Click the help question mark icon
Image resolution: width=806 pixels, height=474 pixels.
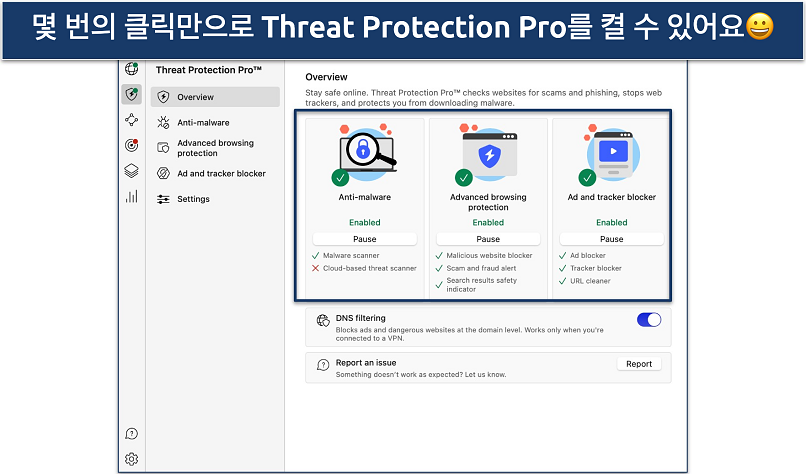point(131,434)
